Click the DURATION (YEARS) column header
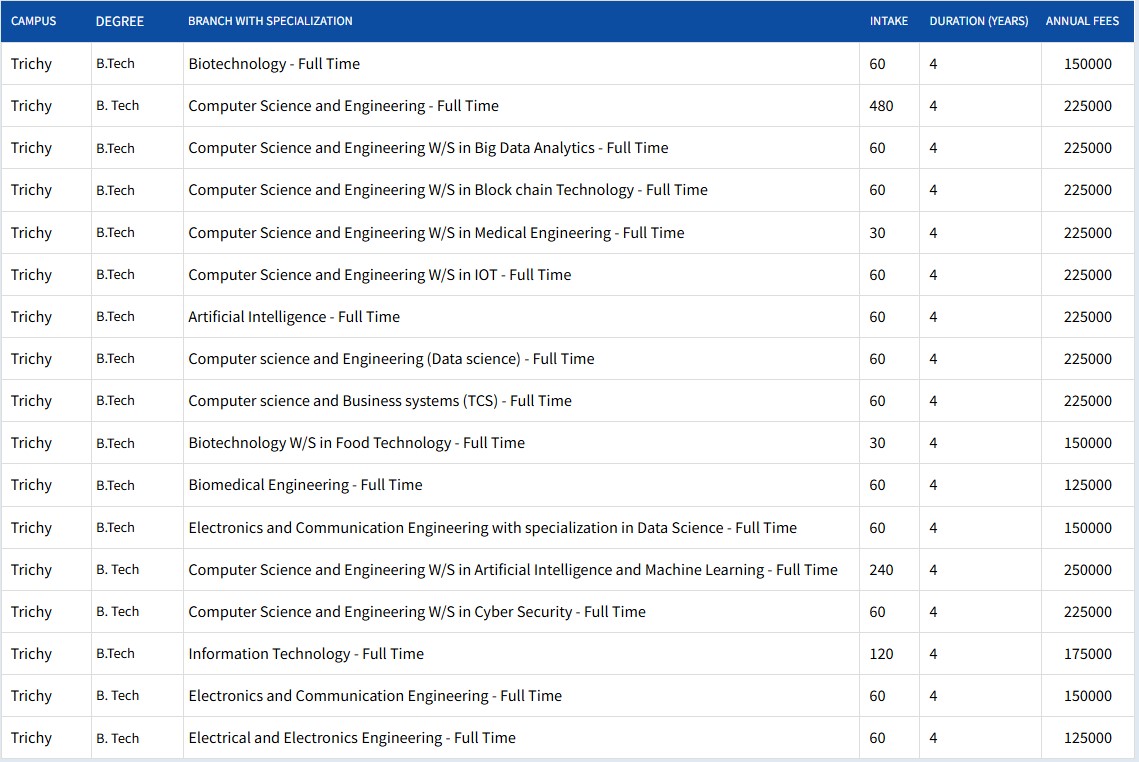This screenshot has height=762, width=1139. 979,21
